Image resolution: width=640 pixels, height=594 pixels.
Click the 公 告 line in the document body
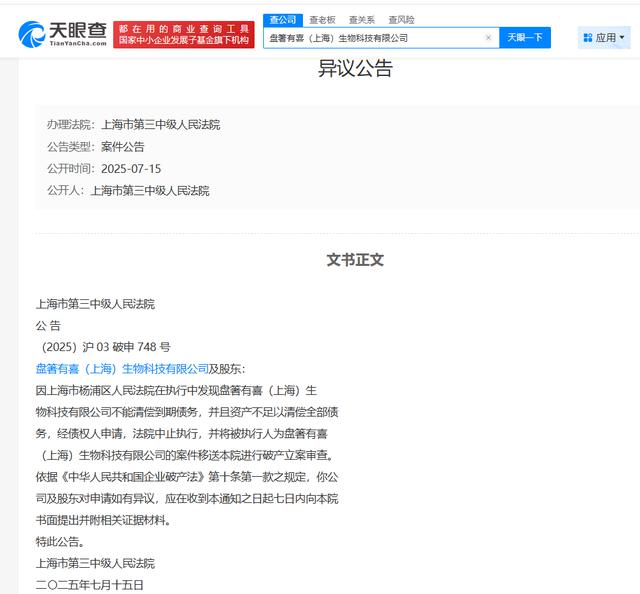(48, 325)
